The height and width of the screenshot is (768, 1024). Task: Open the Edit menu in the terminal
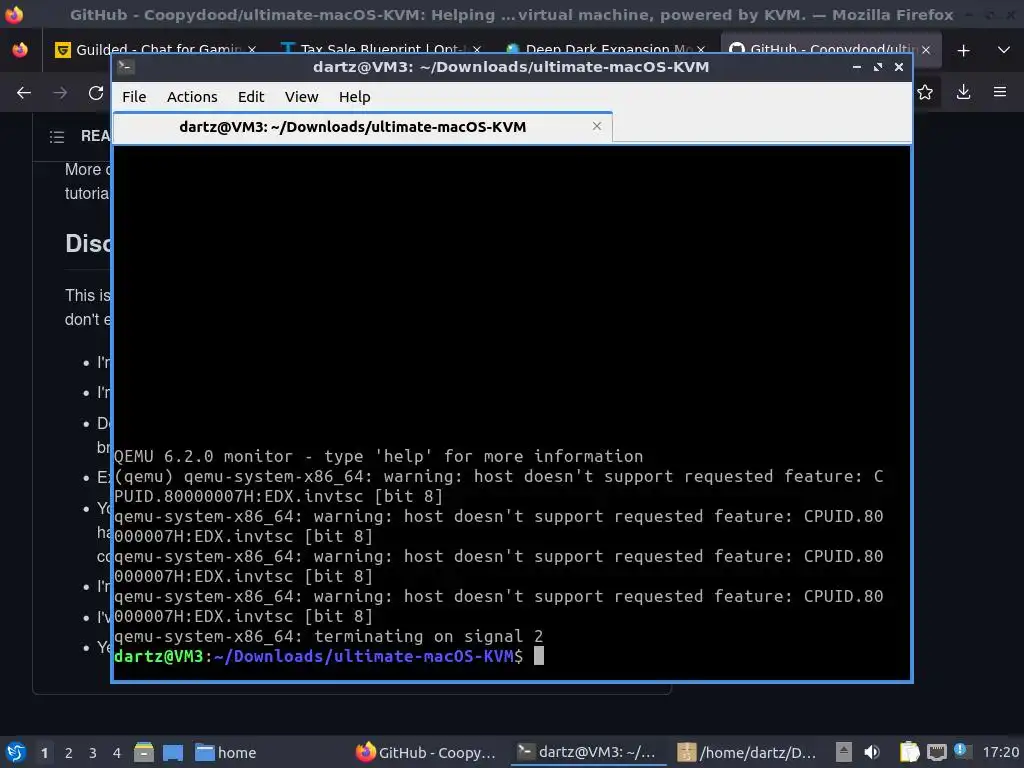tap(251, 97)
